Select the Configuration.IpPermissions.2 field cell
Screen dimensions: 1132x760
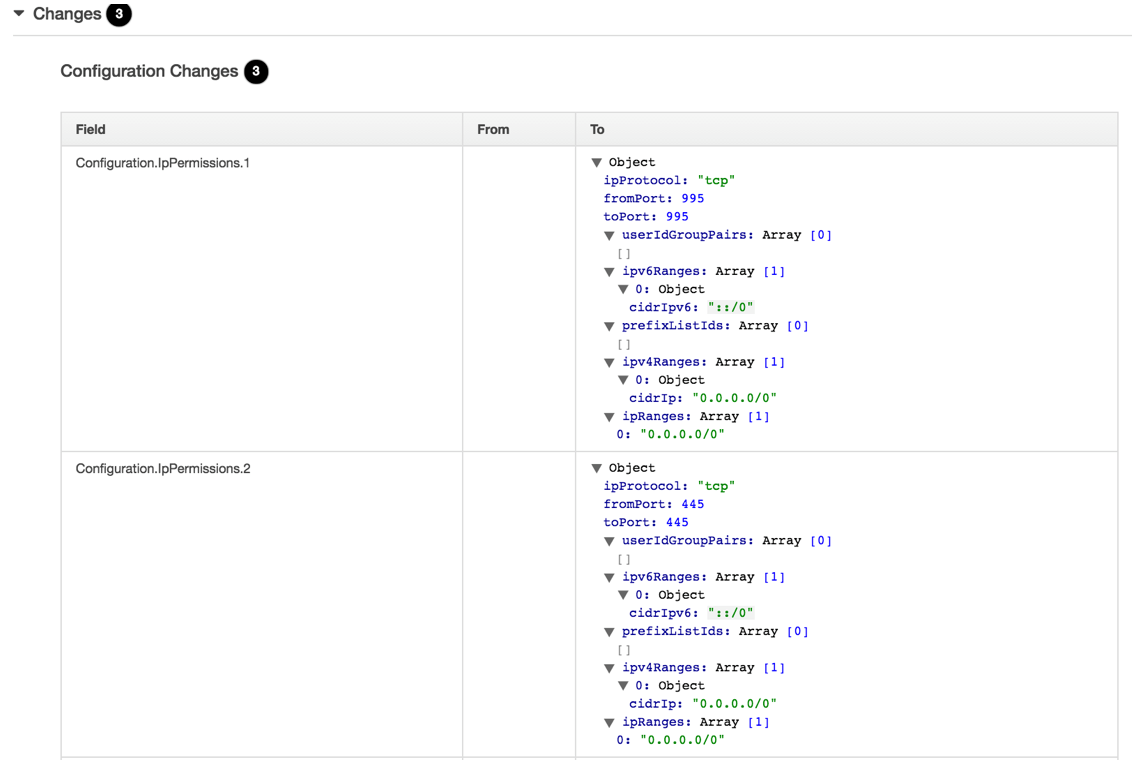pyautogui.click(x=162, y=468)
